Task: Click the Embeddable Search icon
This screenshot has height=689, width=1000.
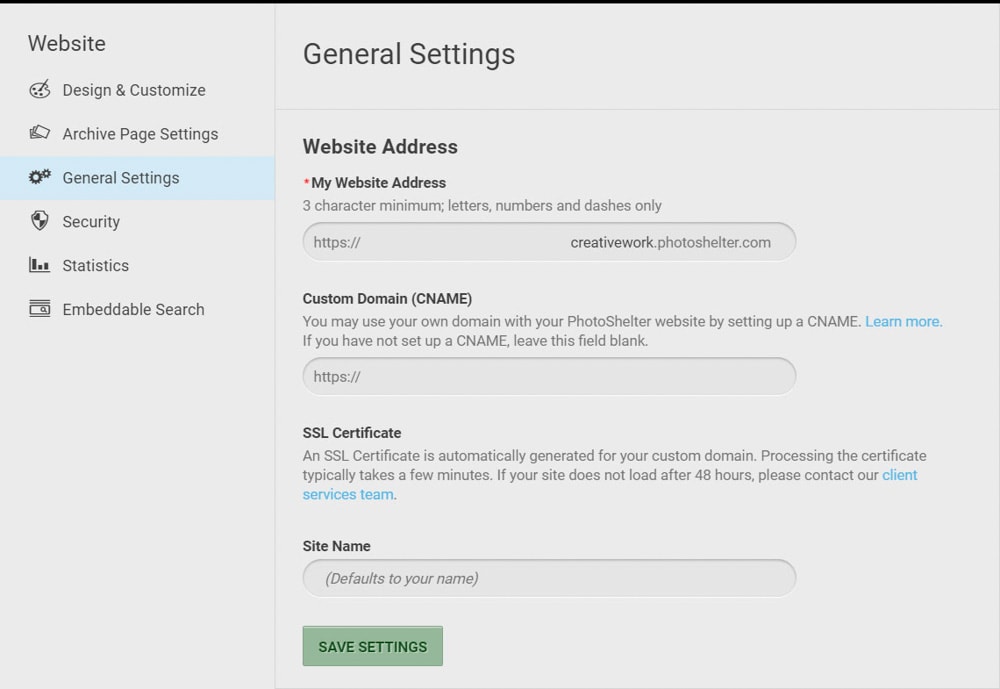Action: (40, 309)
